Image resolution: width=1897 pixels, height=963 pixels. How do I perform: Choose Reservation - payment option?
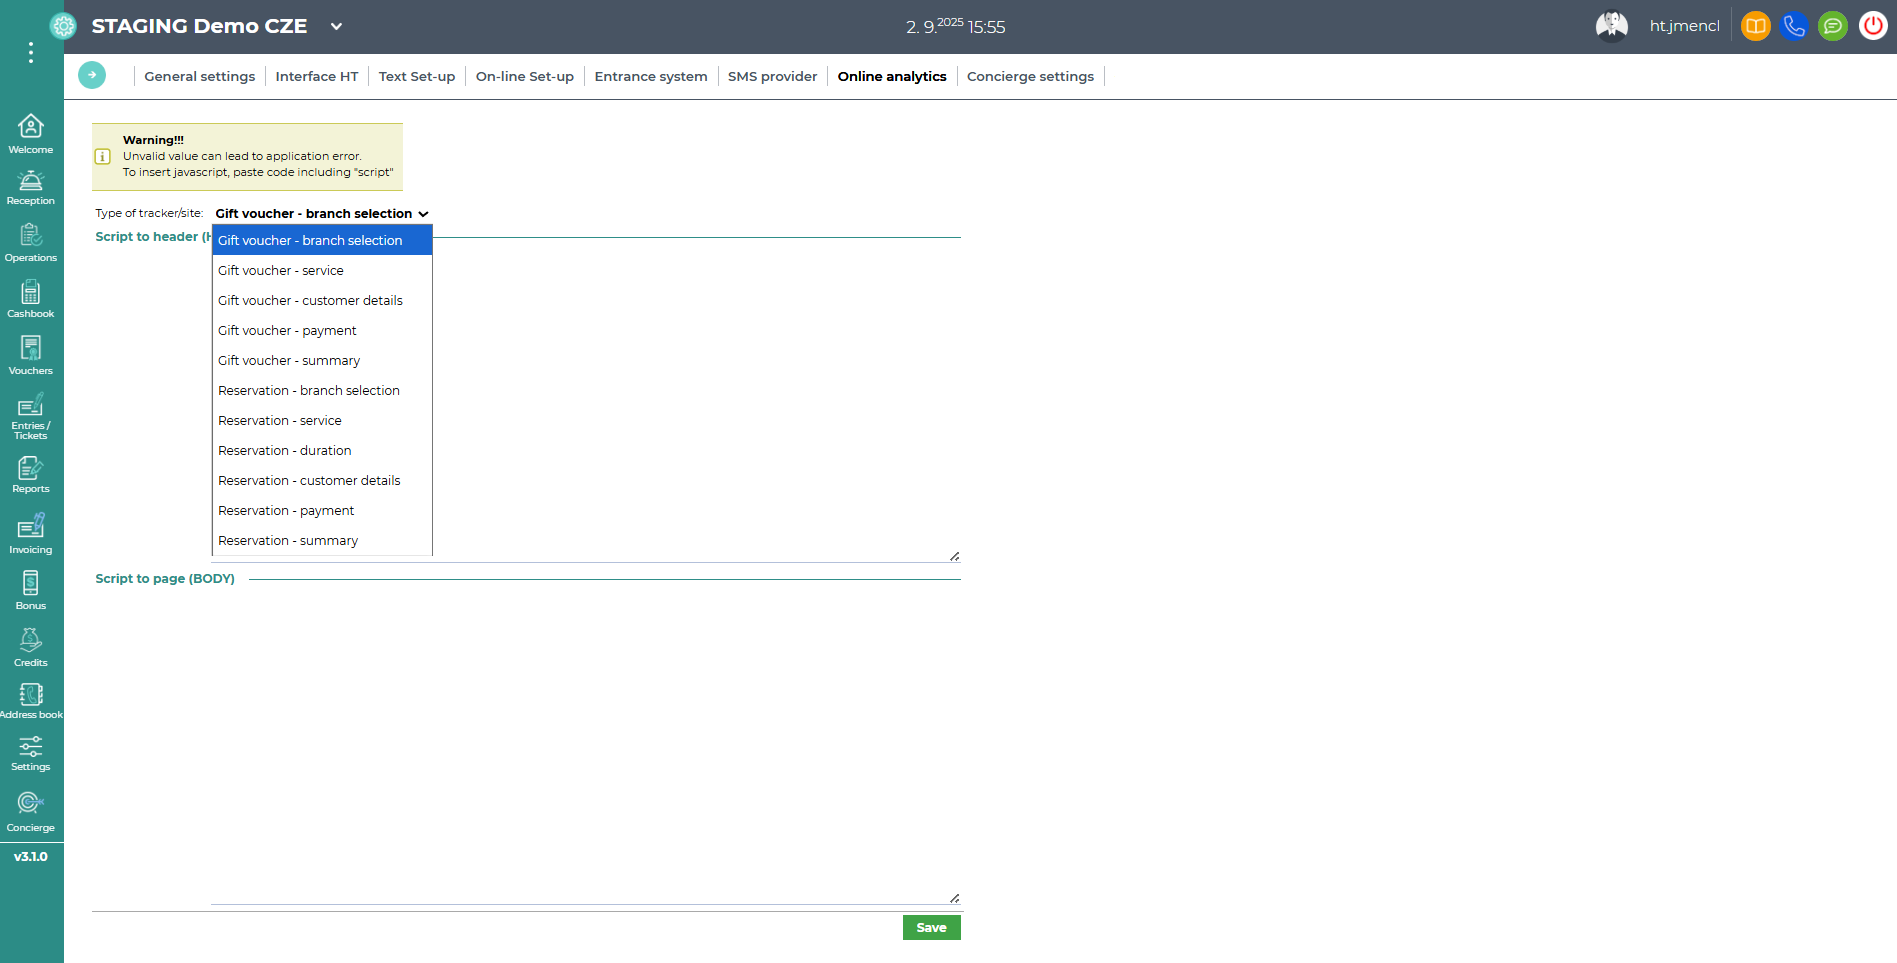point(322,510)
